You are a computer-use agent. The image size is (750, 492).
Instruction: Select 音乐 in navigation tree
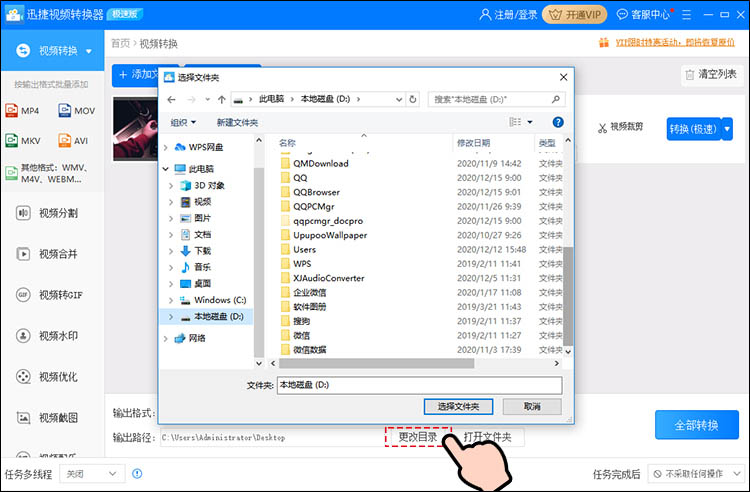pyautogui.click(x=195, y=267)
